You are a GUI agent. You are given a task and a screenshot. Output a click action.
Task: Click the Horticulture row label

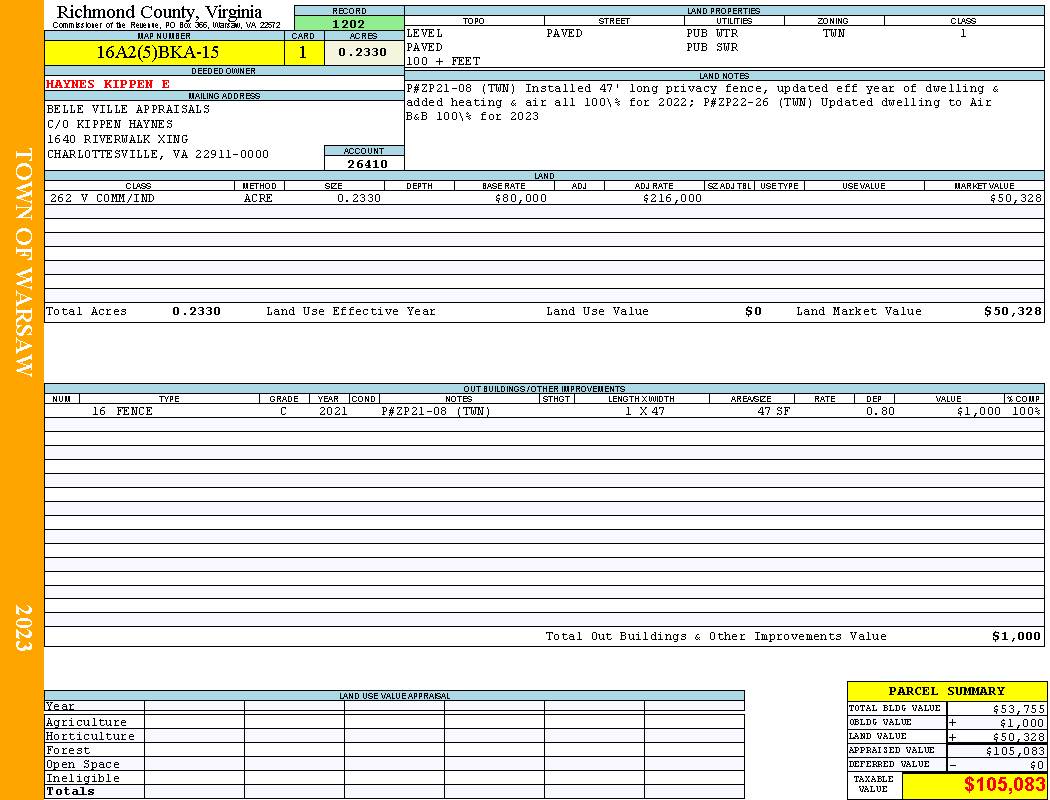(90, 736)
